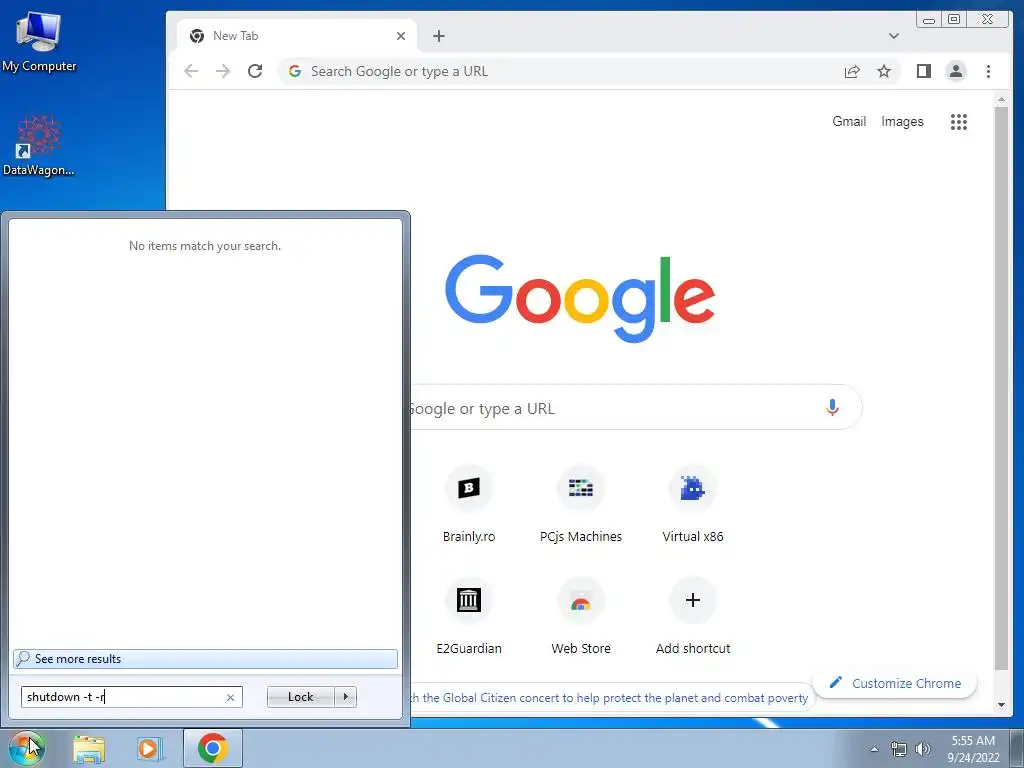Click the Google search box on the page
Screen dimensions: 1024x768
click(x=614, y=408)
